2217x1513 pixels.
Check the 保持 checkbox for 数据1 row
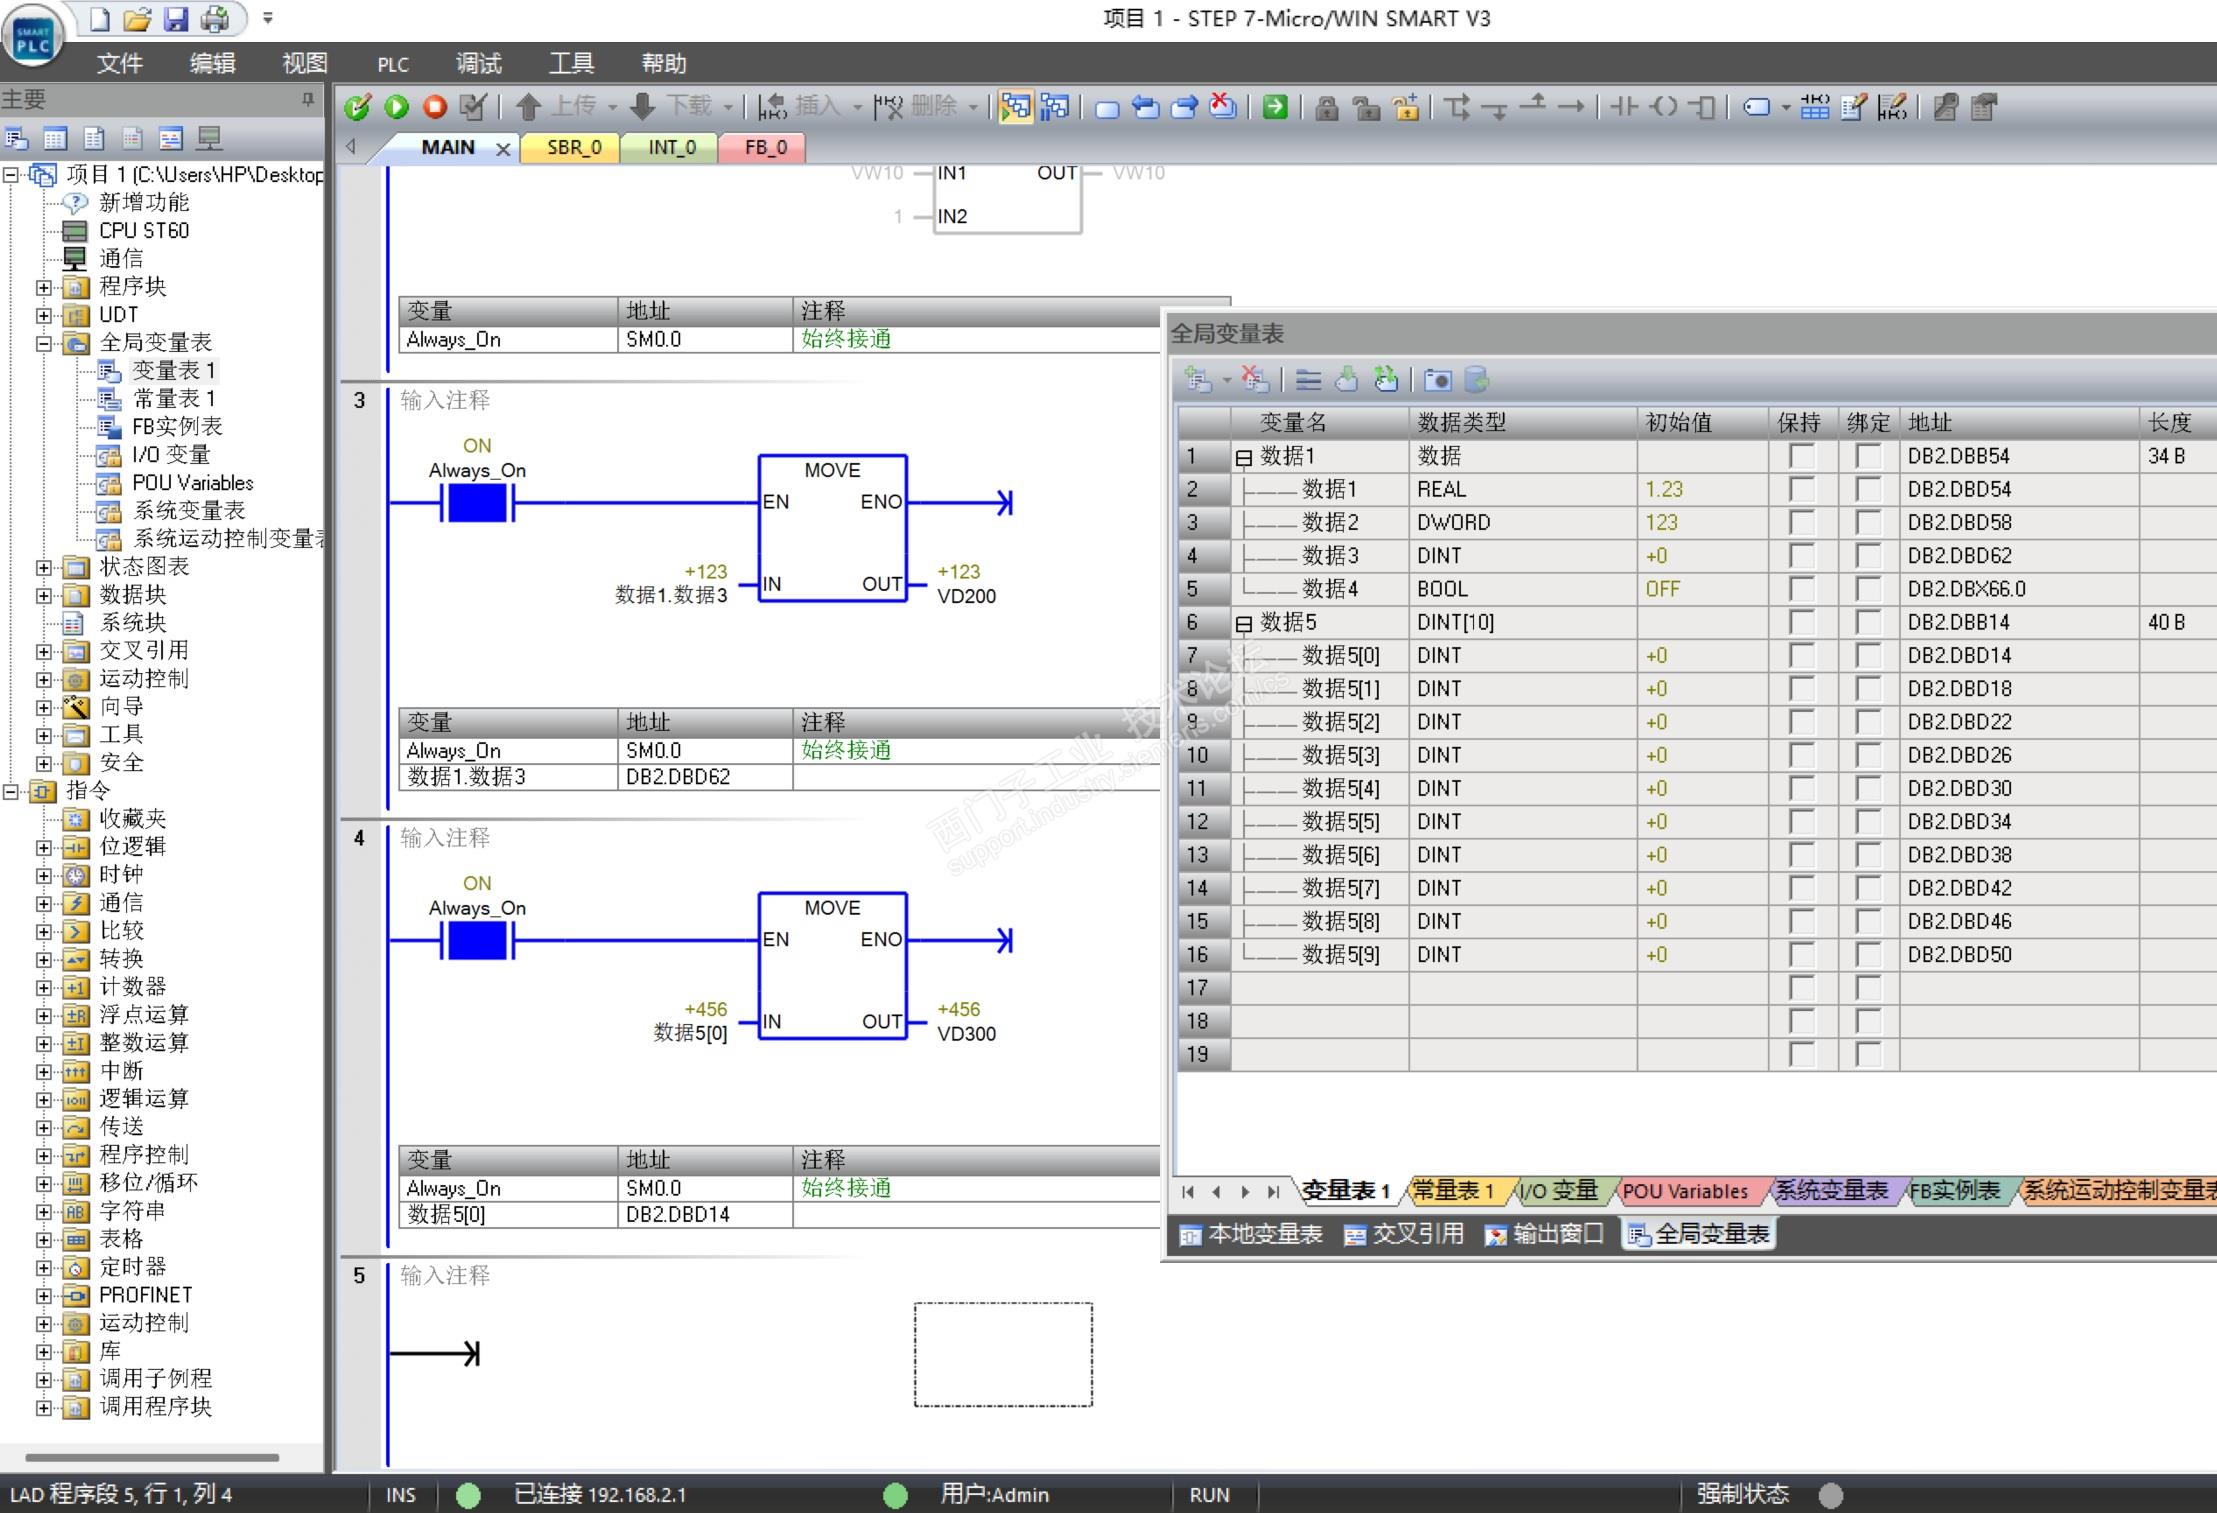coord(1802,457)
